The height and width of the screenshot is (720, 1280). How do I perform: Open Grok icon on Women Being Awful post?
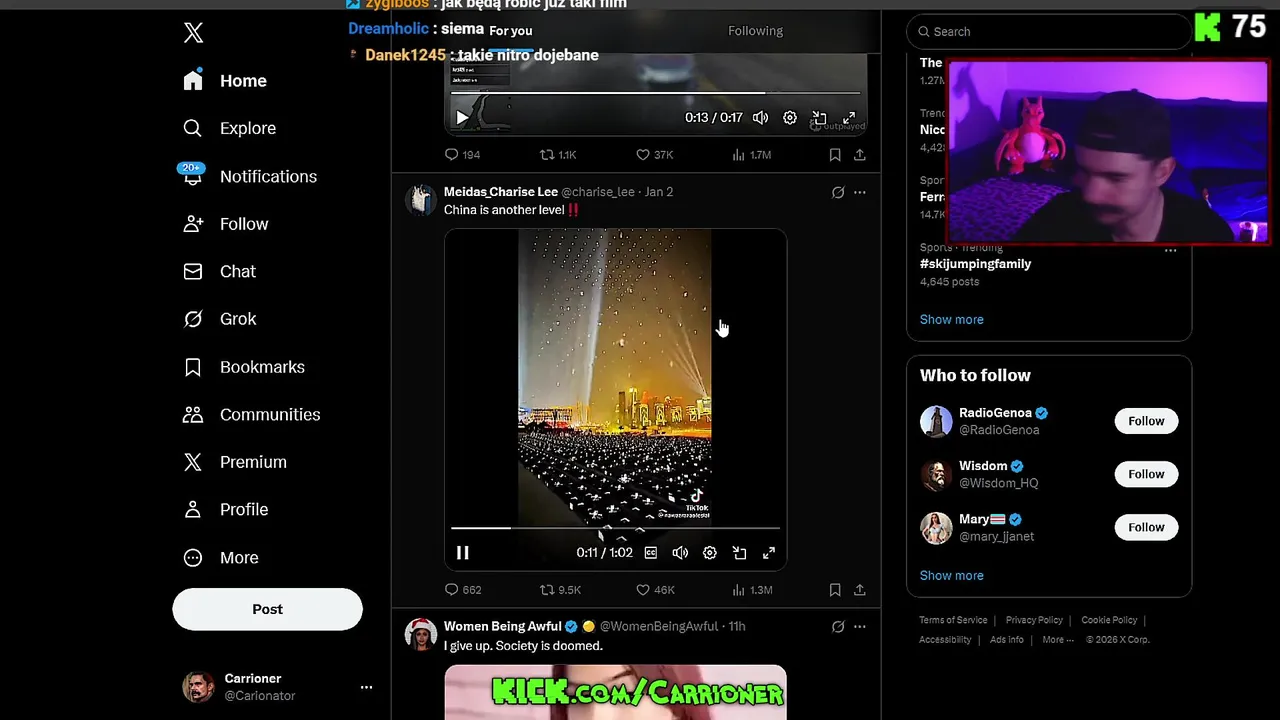[838, 627]
